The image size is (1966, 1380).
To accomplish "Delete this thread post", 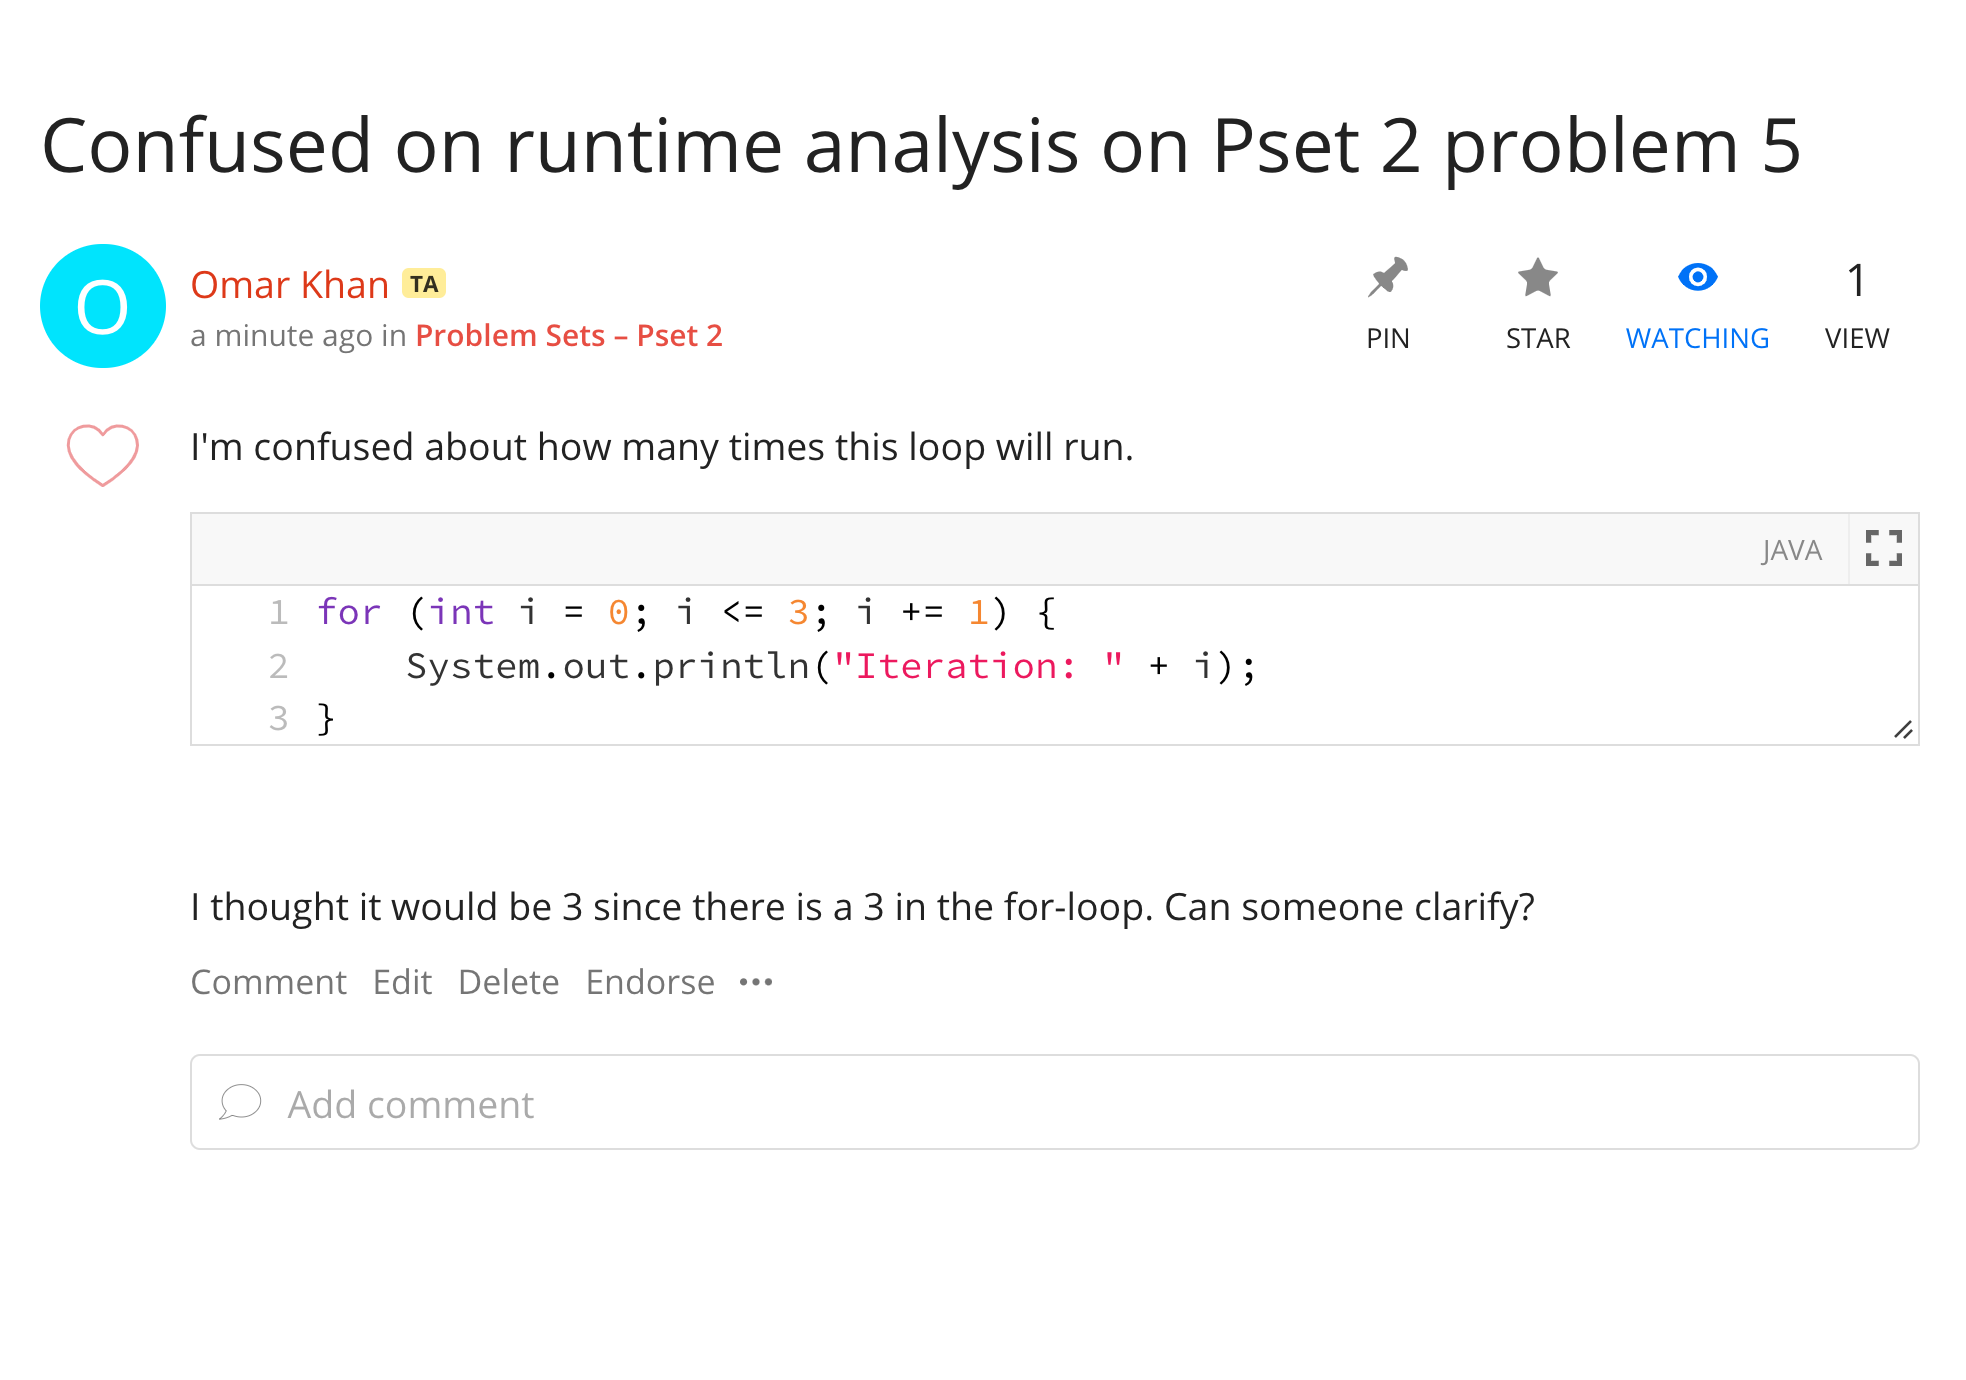I will pyautogui.click(x=508, y=982).
